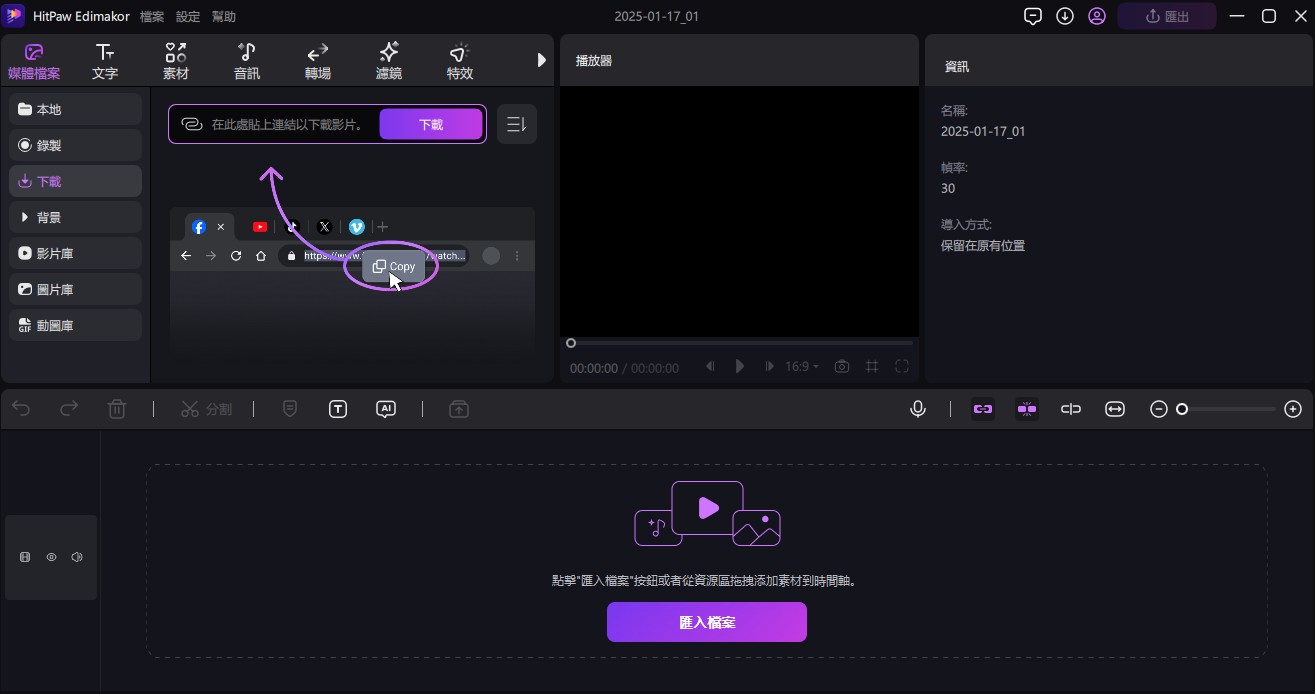The image size is (1315, 694).
Task: Click the timeline zoom slider handle
Action: 1182,409
